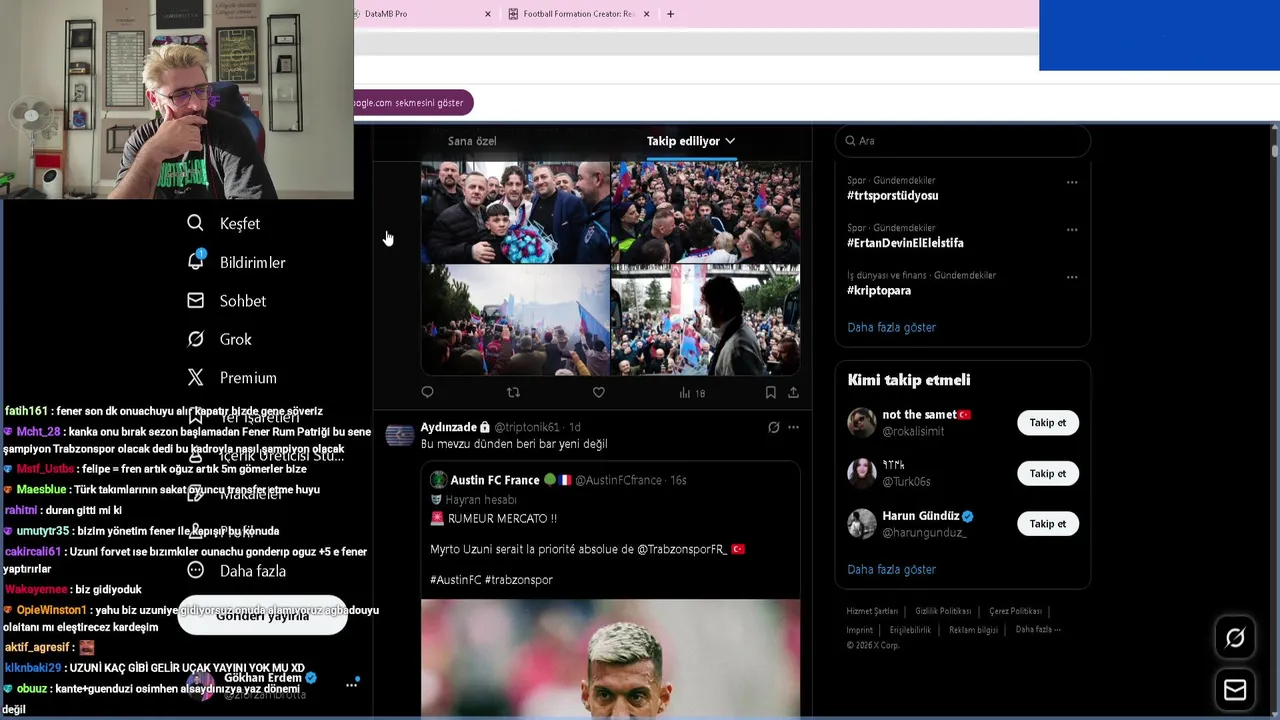Viewport: 1280px width, 720px height.
Task: View analytics showing 18 views
Action: 692,393
